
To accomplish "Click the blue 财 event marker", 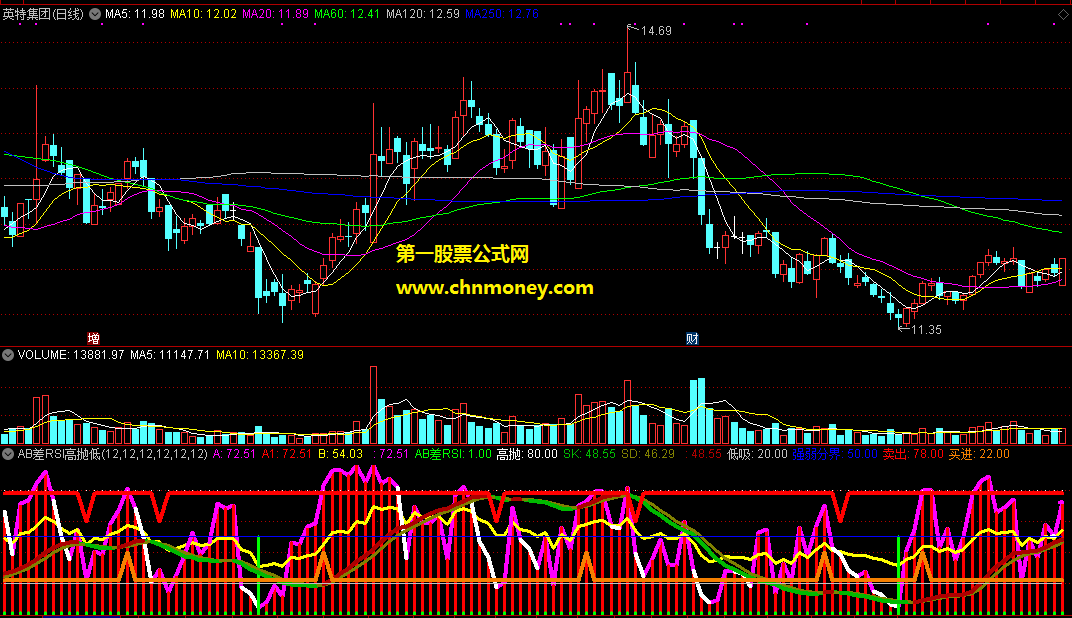I will click(692, 338).
